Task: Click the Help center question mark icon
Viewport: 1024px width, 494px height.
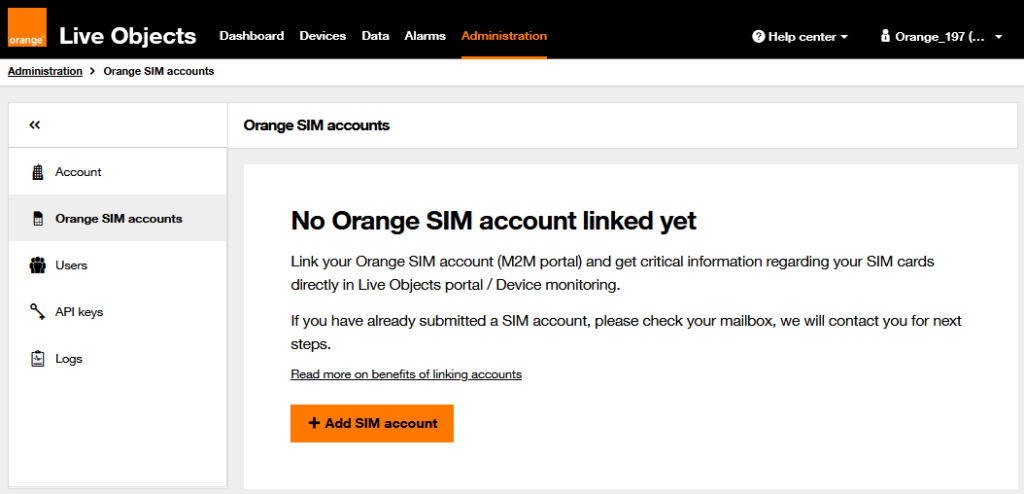Action: [758, 37]
